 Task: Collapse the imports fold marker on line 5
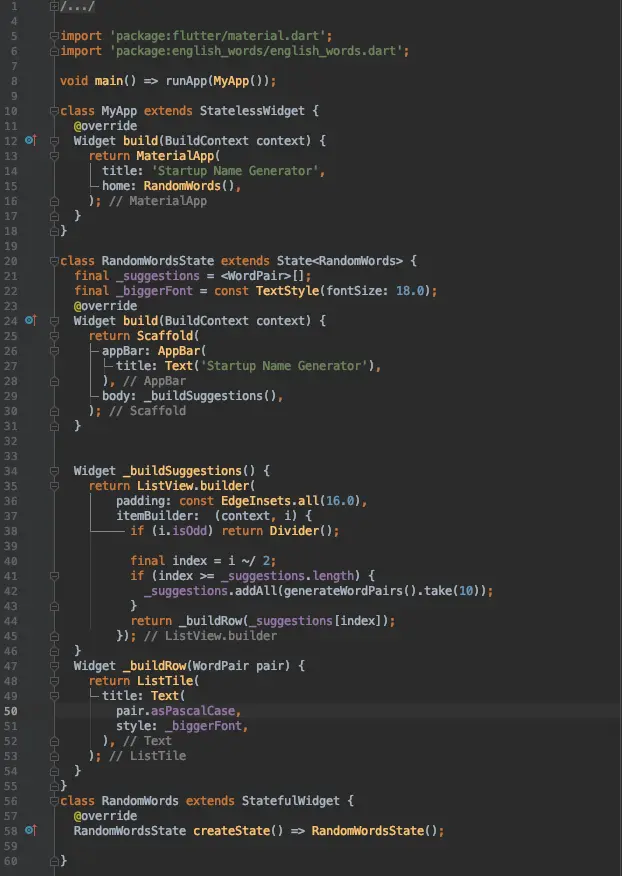tap(54, 36)
